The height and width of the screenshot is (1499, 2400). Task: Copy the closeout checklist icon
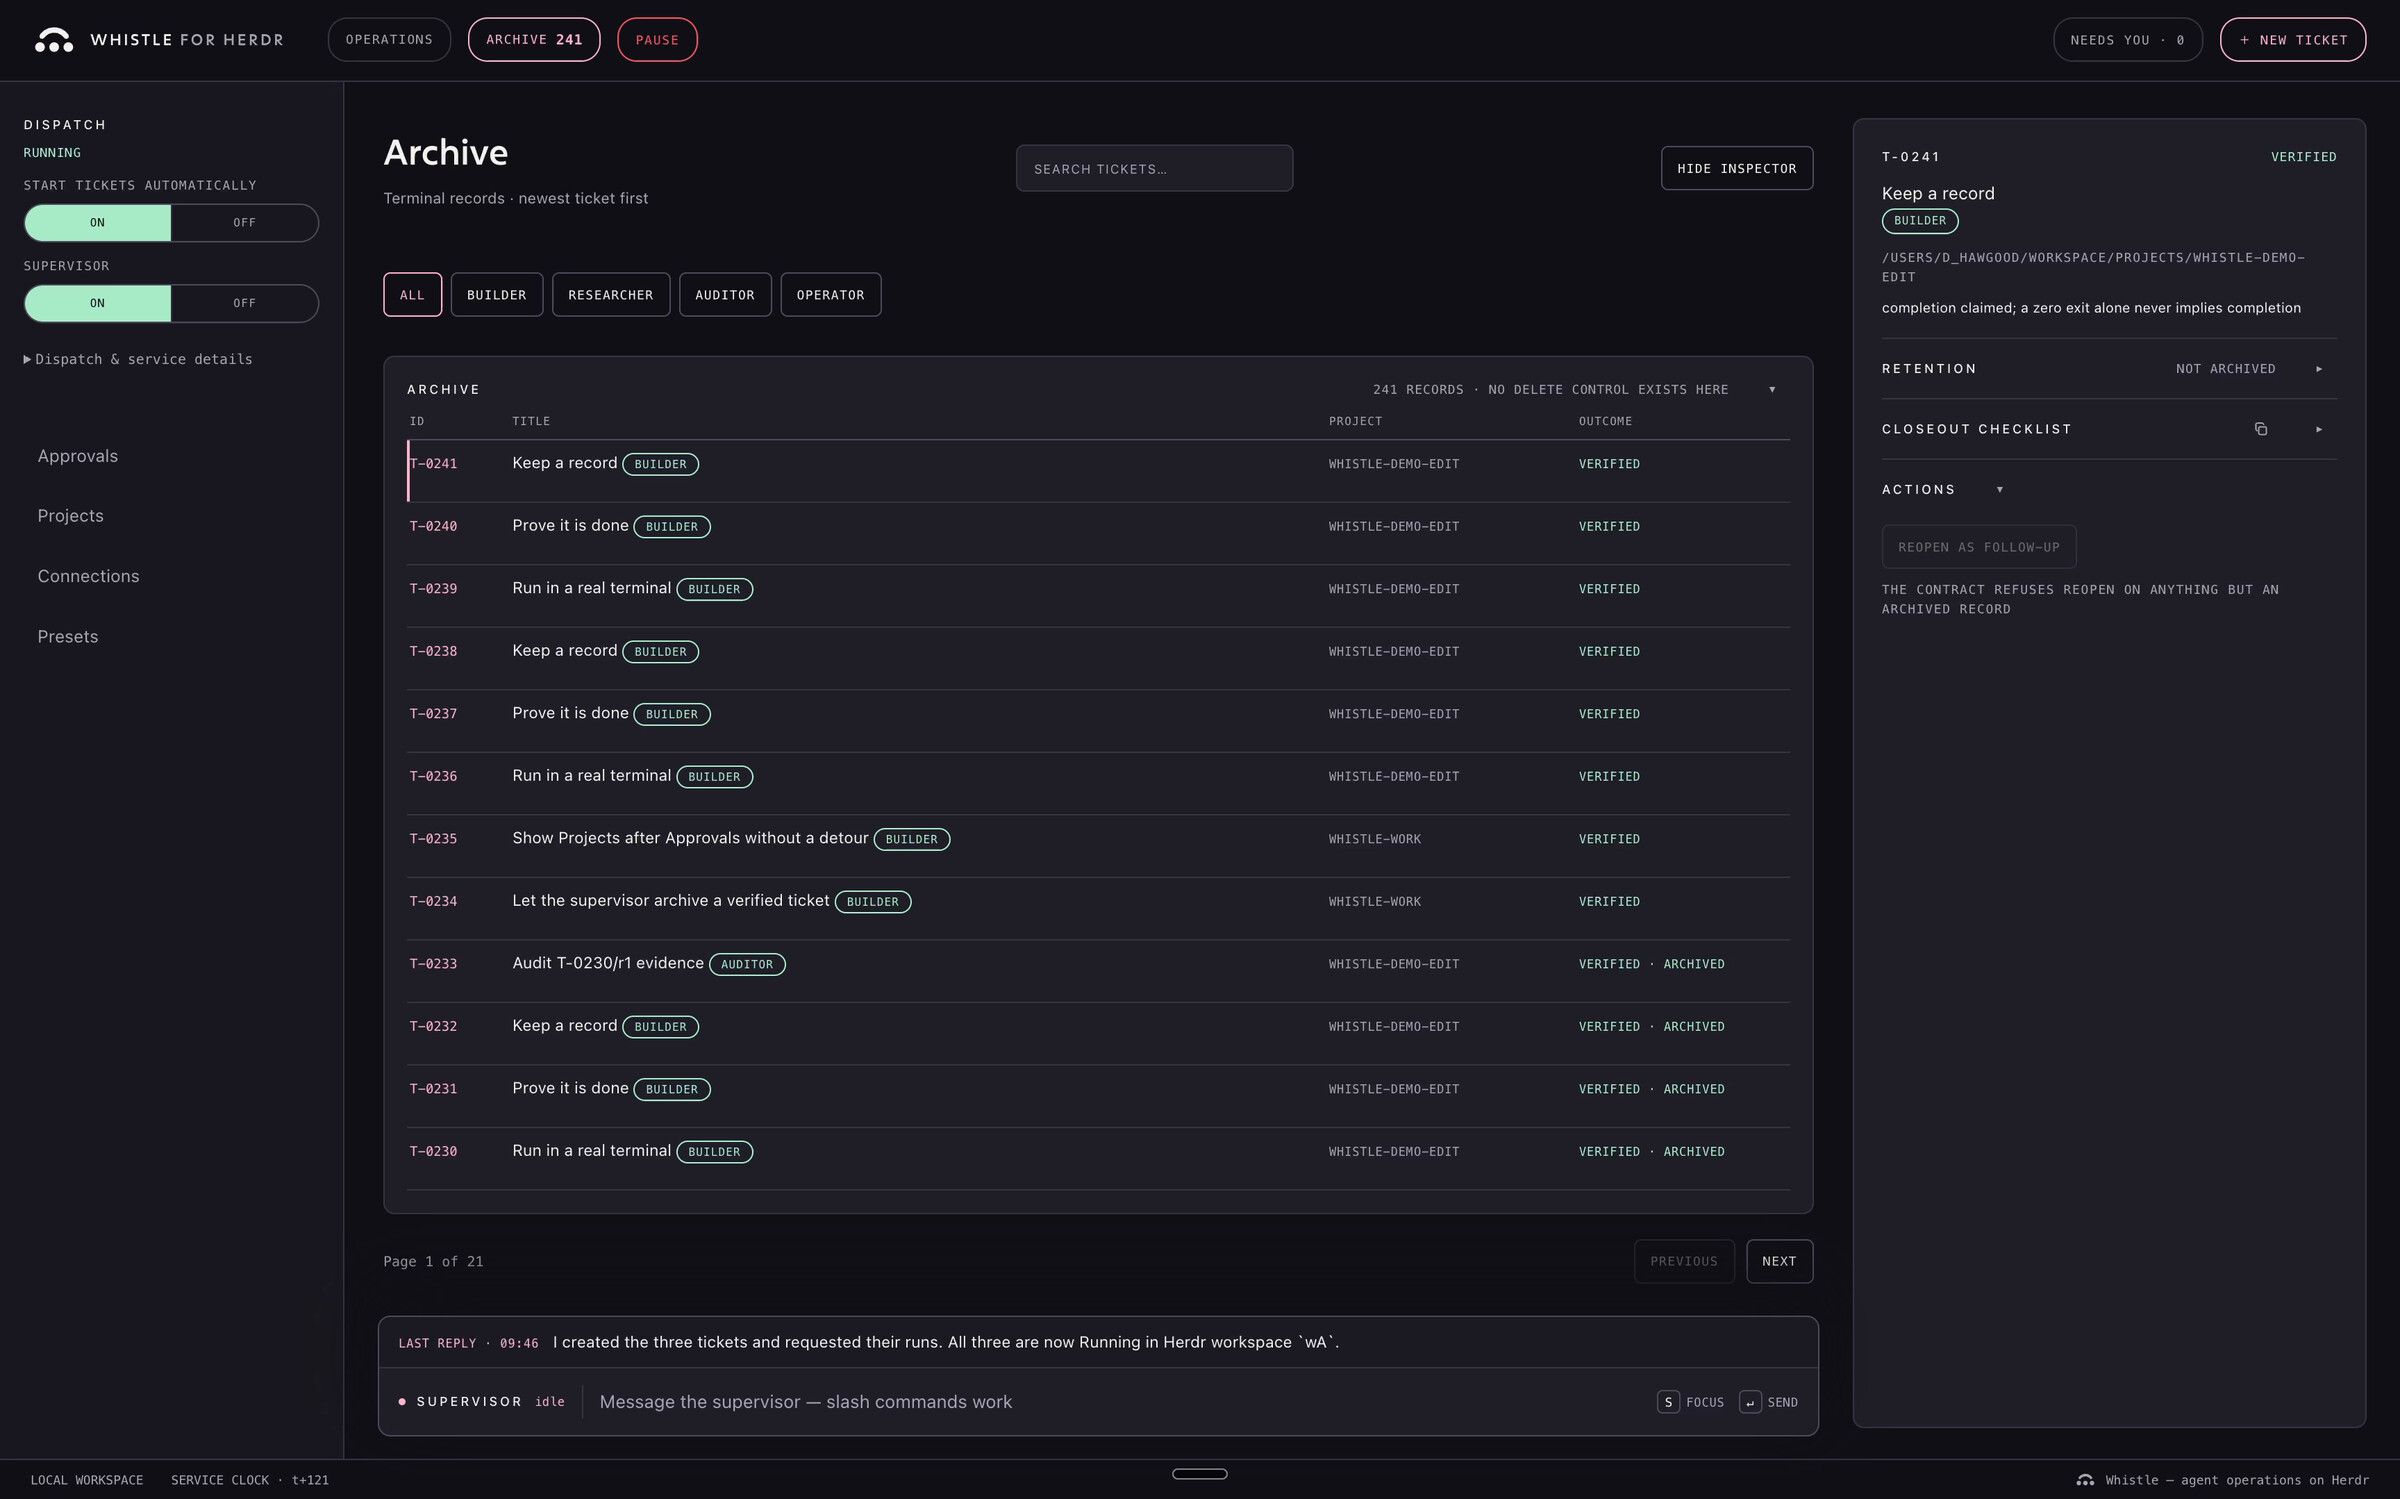[2260, 429]
